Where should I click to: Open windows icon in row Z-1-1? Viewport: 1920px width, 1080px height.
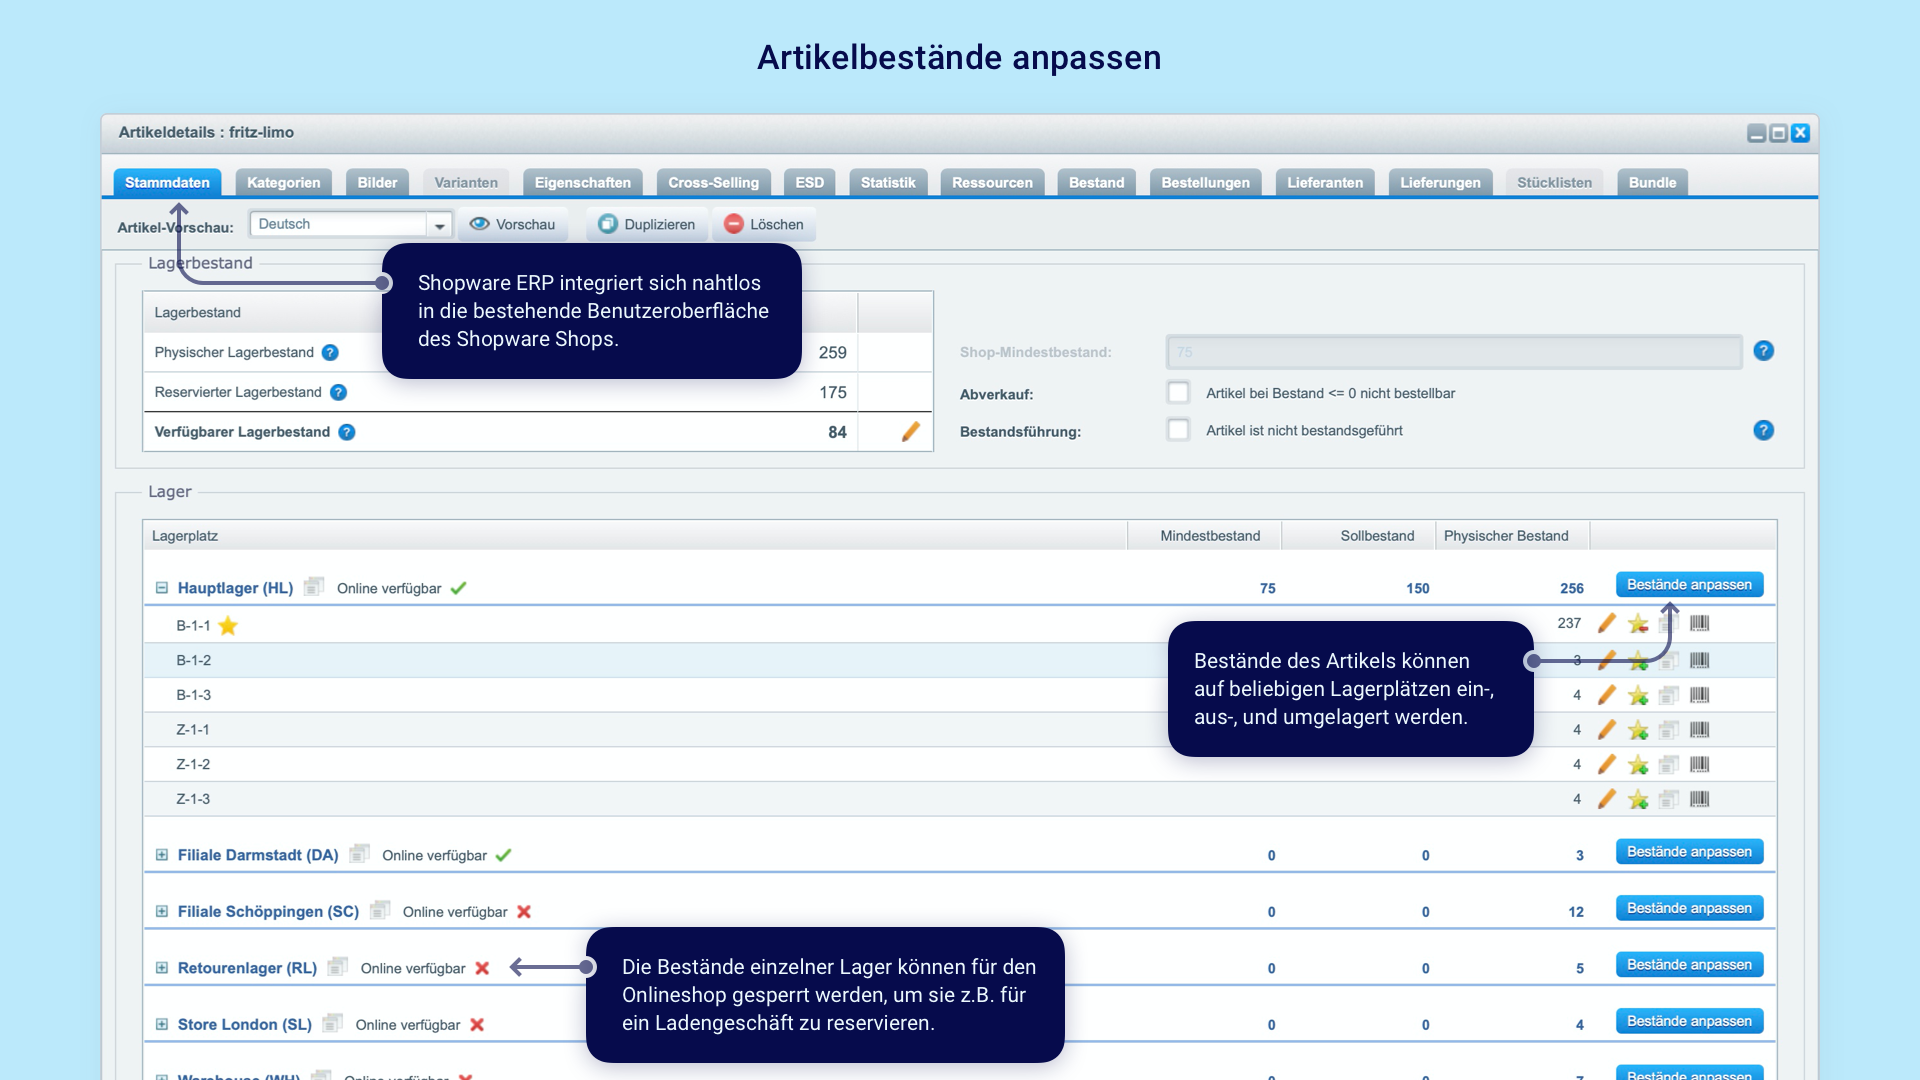point(1669,730)
